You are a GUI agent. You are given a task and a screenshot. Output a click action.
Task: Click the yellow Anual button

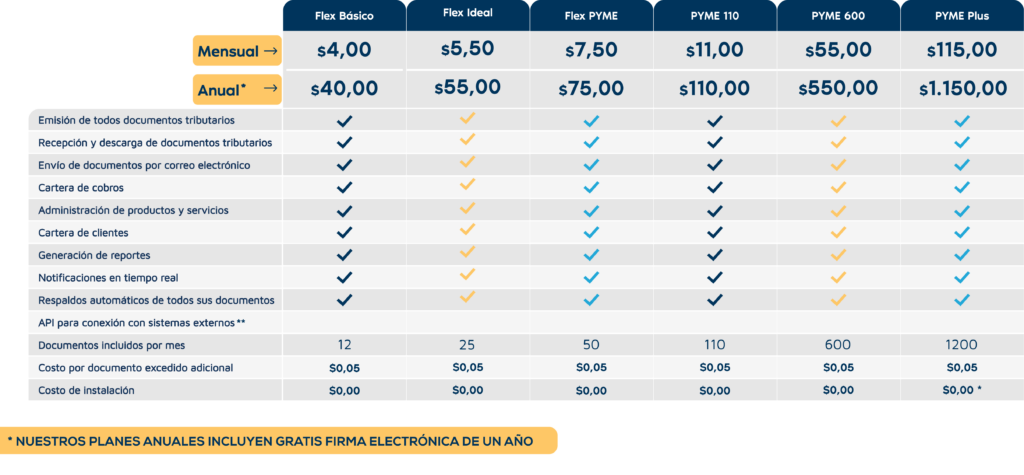click(x=237, y=90)
